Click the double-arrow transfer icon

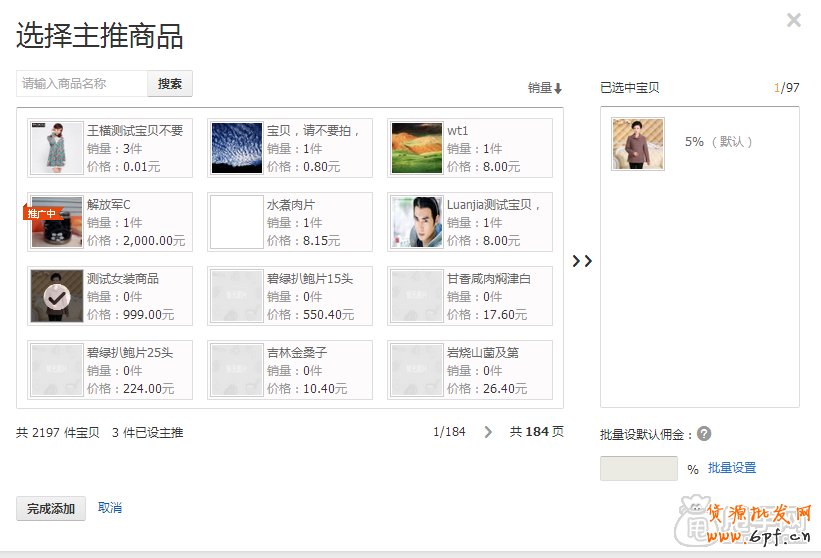[x=582, y=261]
